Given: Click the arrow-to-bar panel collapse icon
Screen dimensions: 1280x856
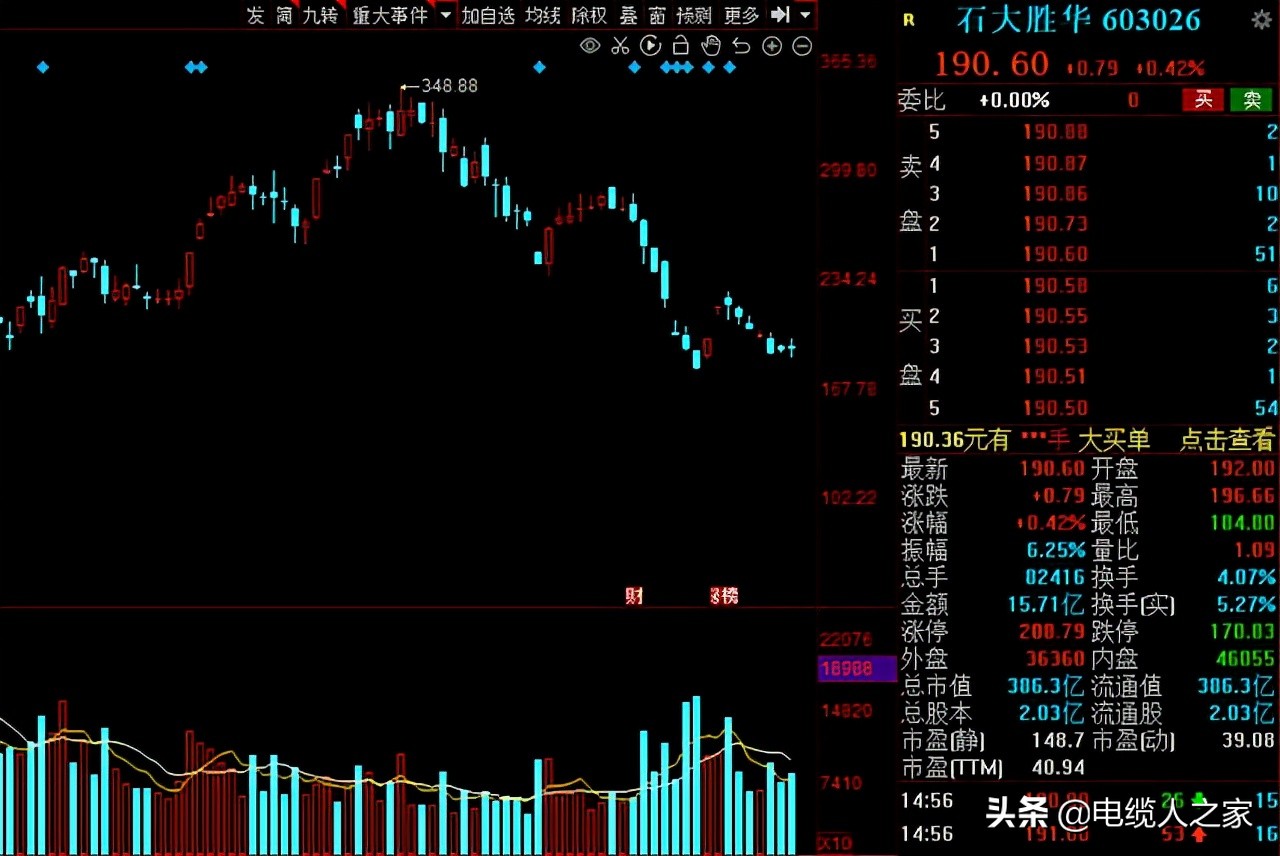Looking at the screenshot, I should 781,15.
